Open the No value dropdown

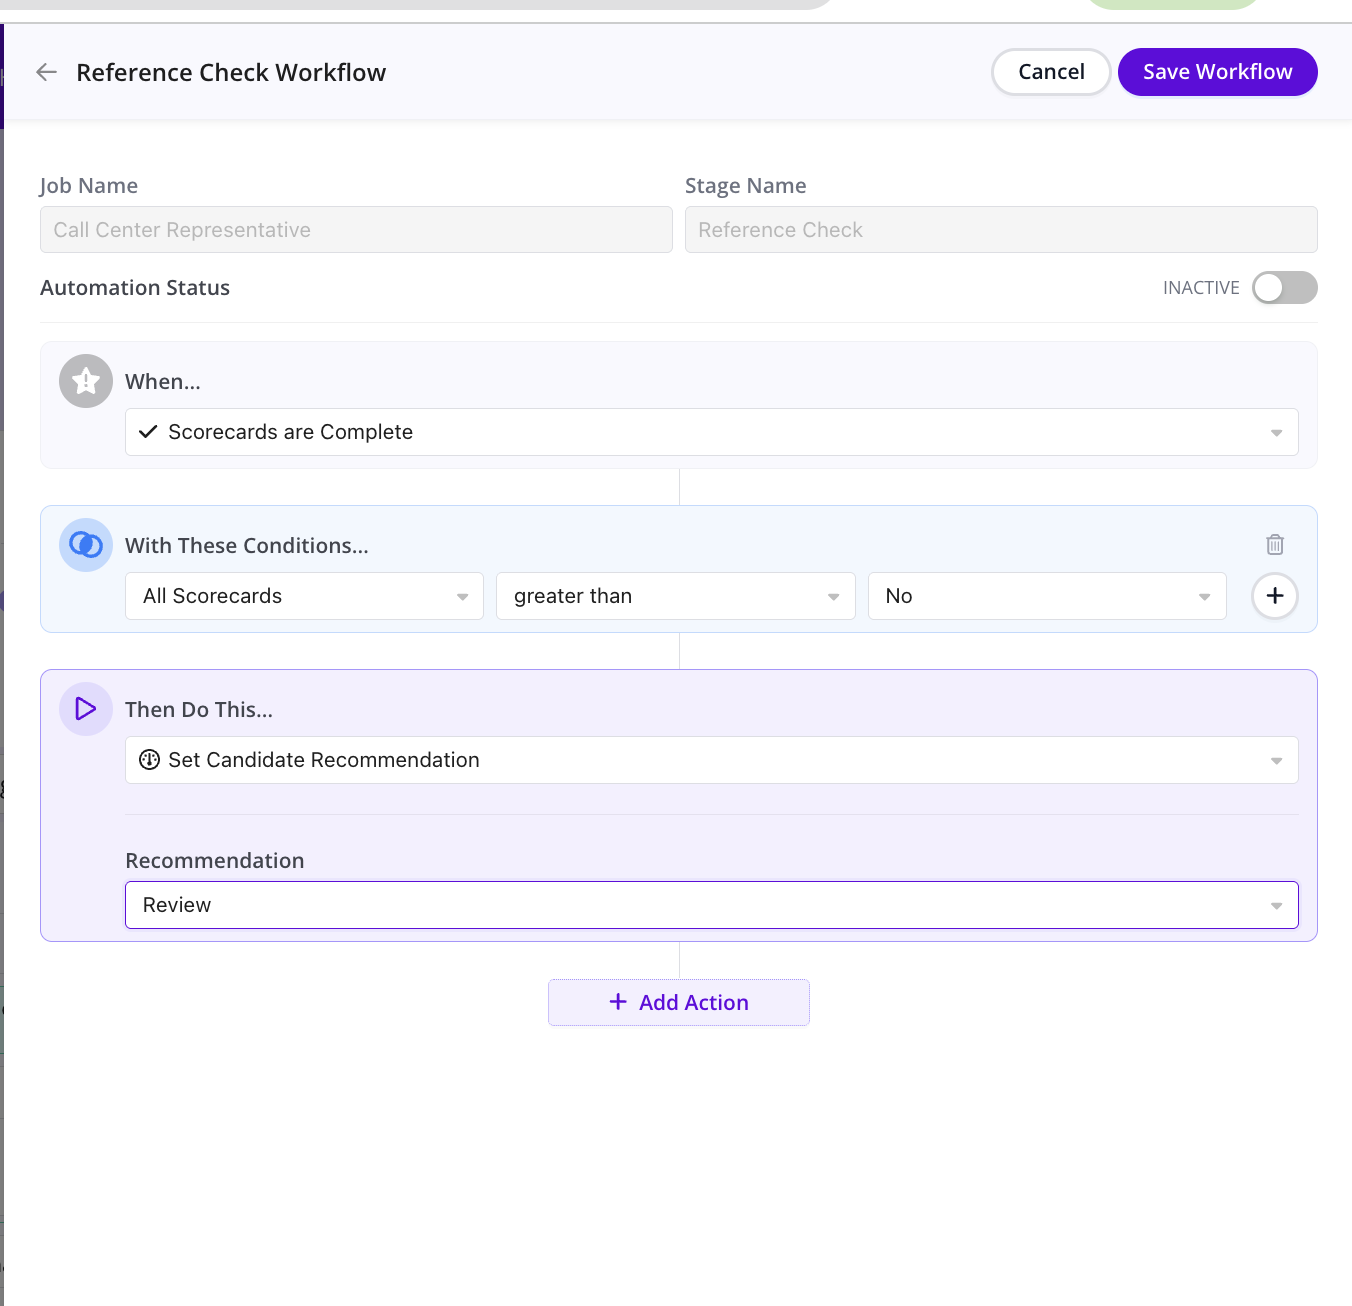click(x=1046, y=596)
